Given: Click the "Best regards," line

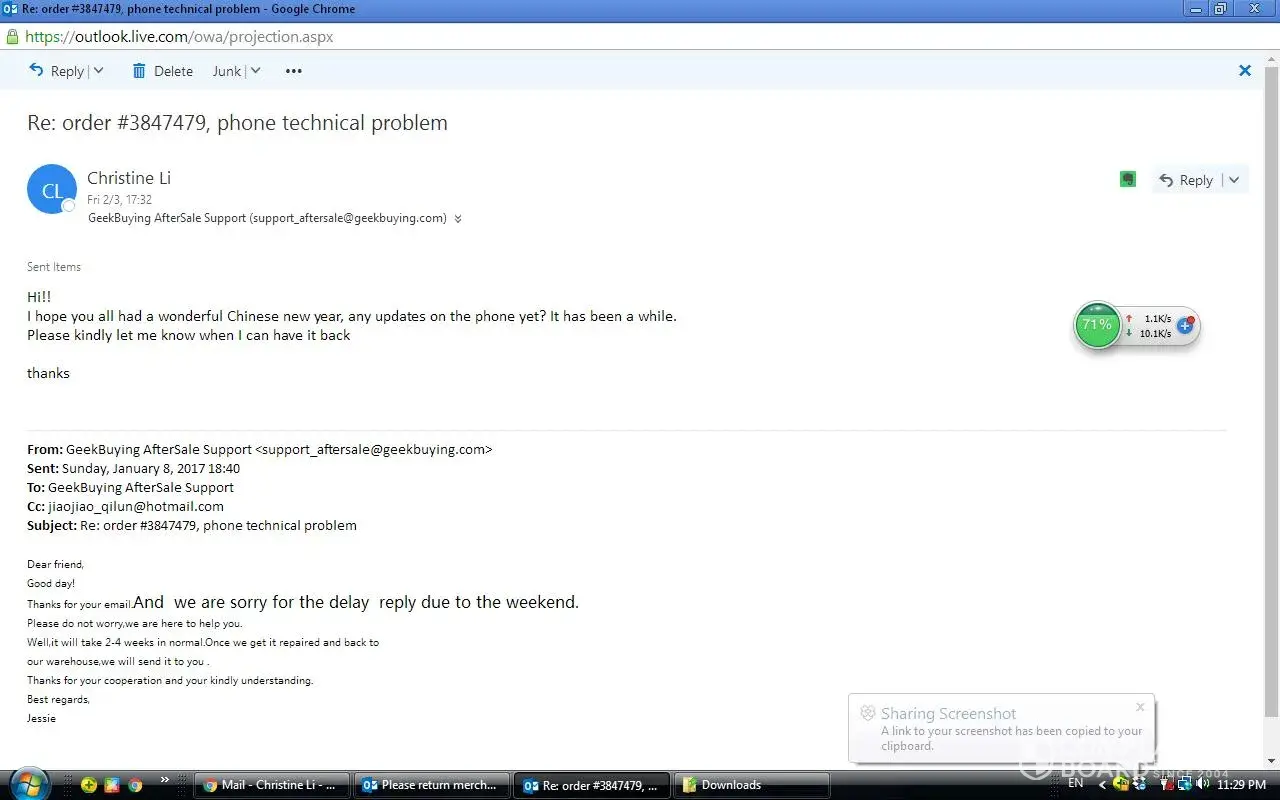Looking at the screenshot, I should [x=58, y=700].
